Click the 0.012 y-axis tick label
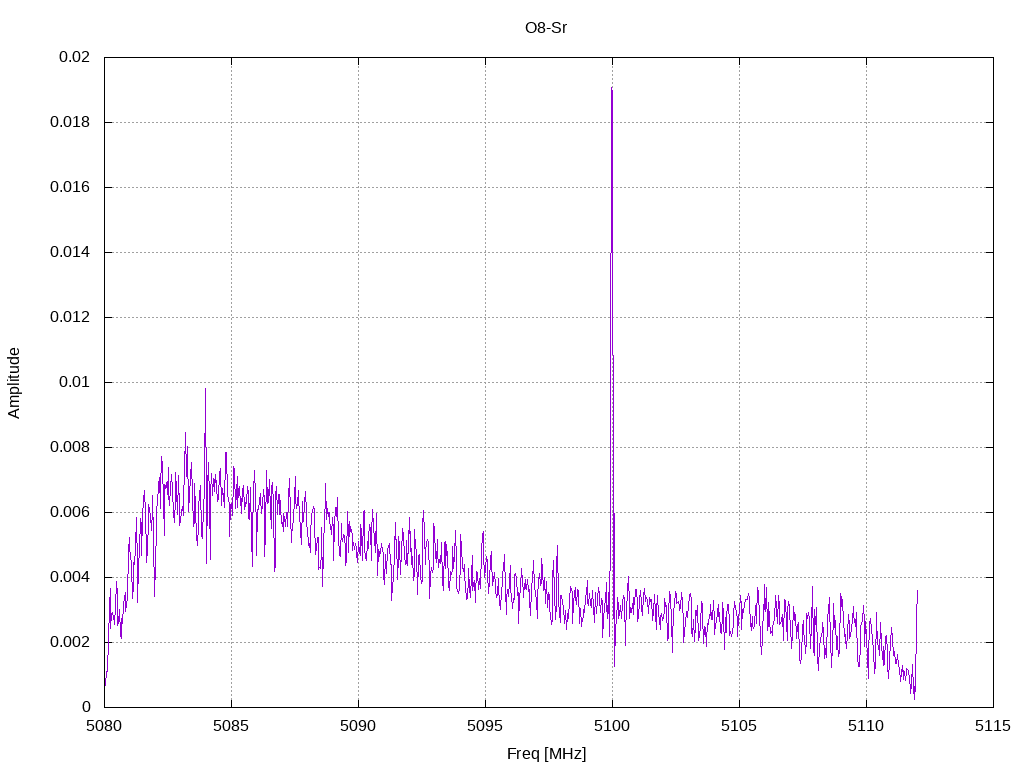Image resolution: width=1024 pixels, height=768 pixels. (x=71, y=317)
